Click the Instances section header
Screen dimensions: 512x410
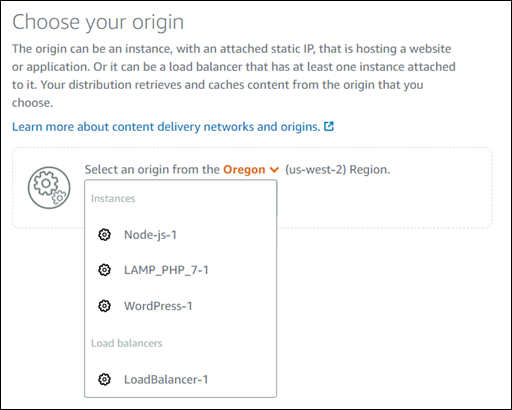[113, 198]
